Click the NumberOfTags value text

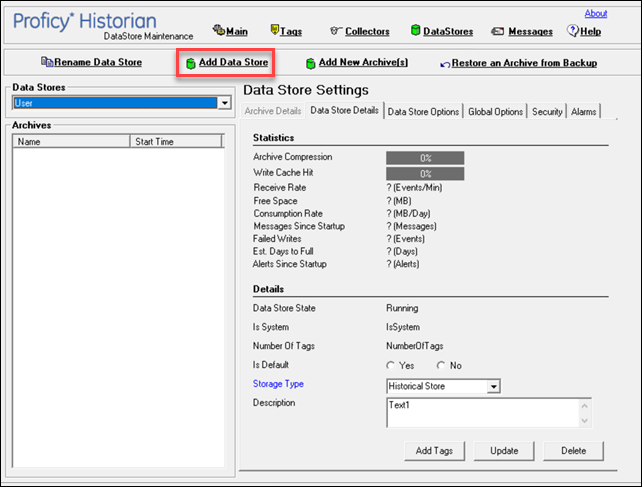pyautogui.click(x=414, y=346)
